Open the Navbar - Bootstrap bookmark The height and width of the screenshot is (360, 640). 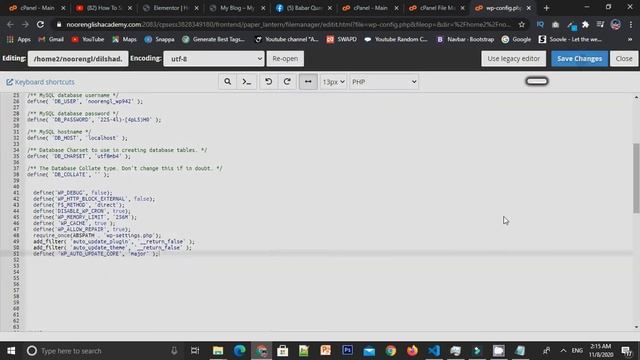pyautogui.click(x=465, y=39)
